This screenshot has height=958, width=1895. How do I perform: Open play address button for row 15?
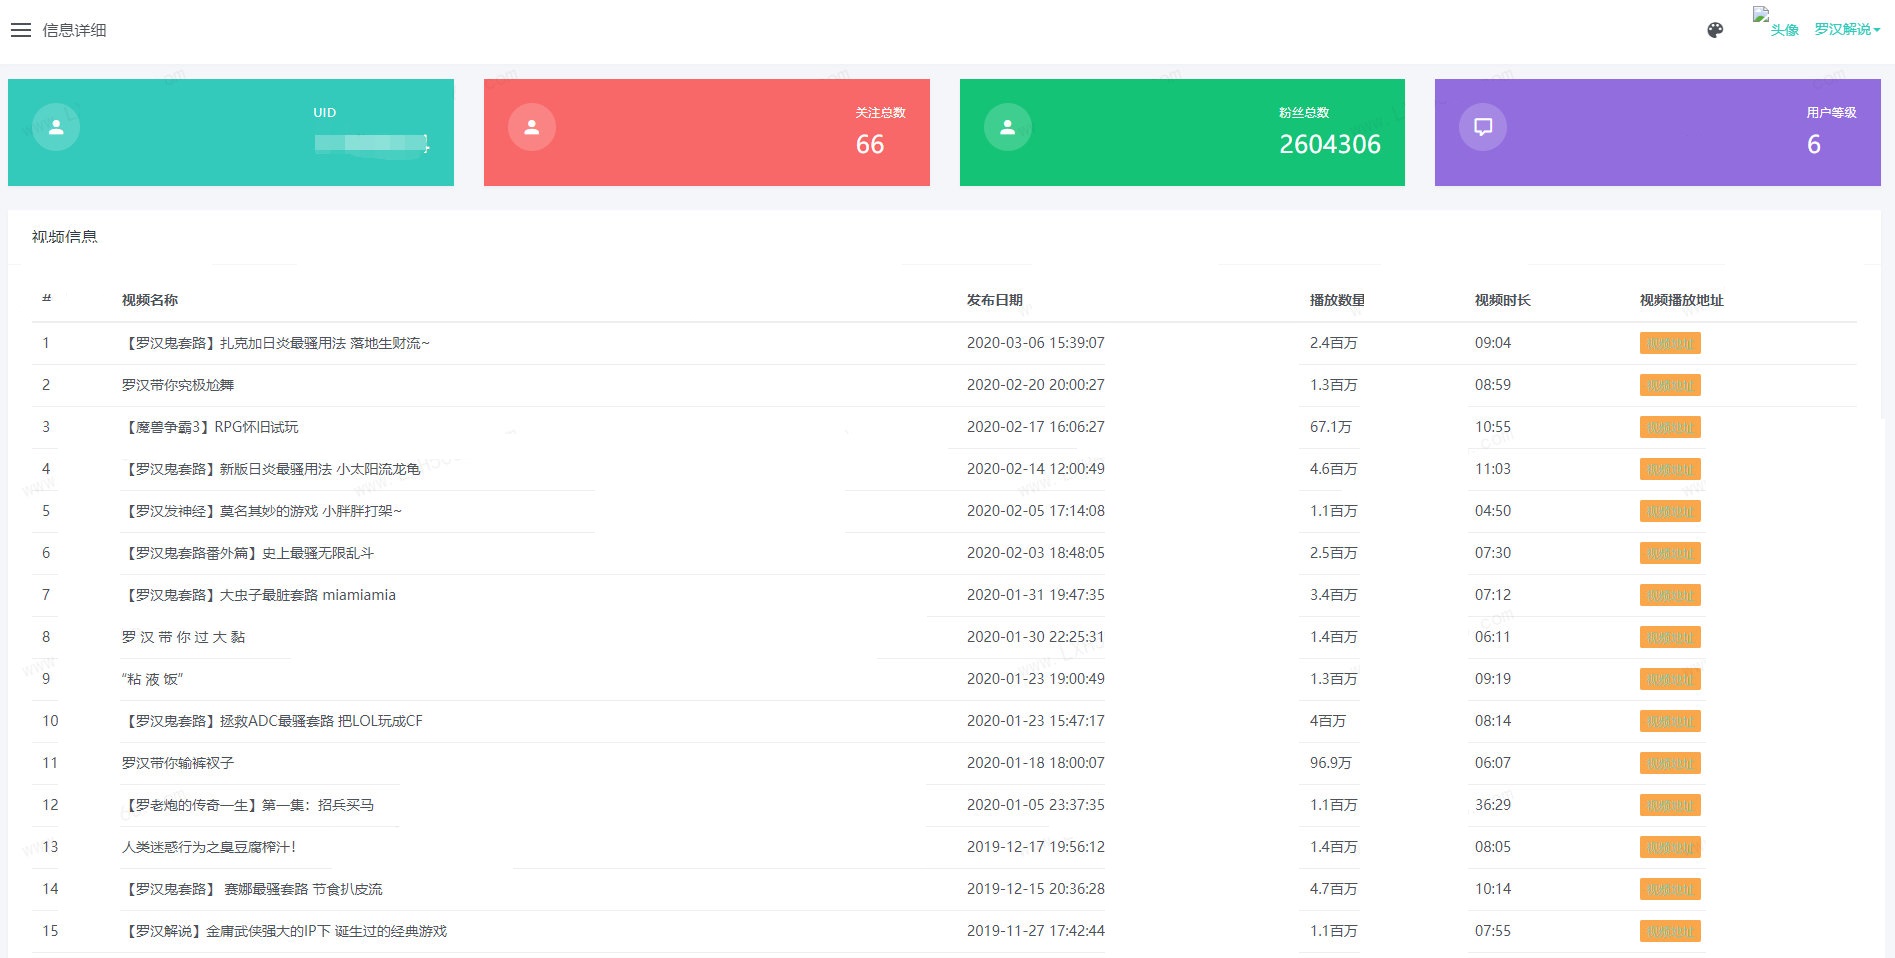[1670, 931]
